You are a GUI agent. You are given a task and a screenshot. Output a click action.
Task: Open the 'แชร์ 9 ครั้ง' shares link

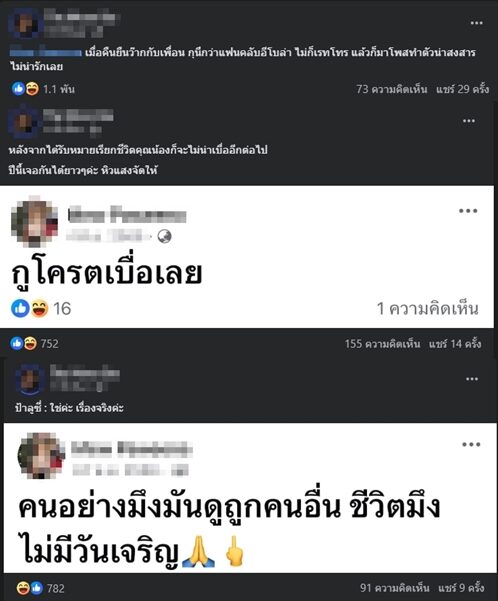[461, 588]
